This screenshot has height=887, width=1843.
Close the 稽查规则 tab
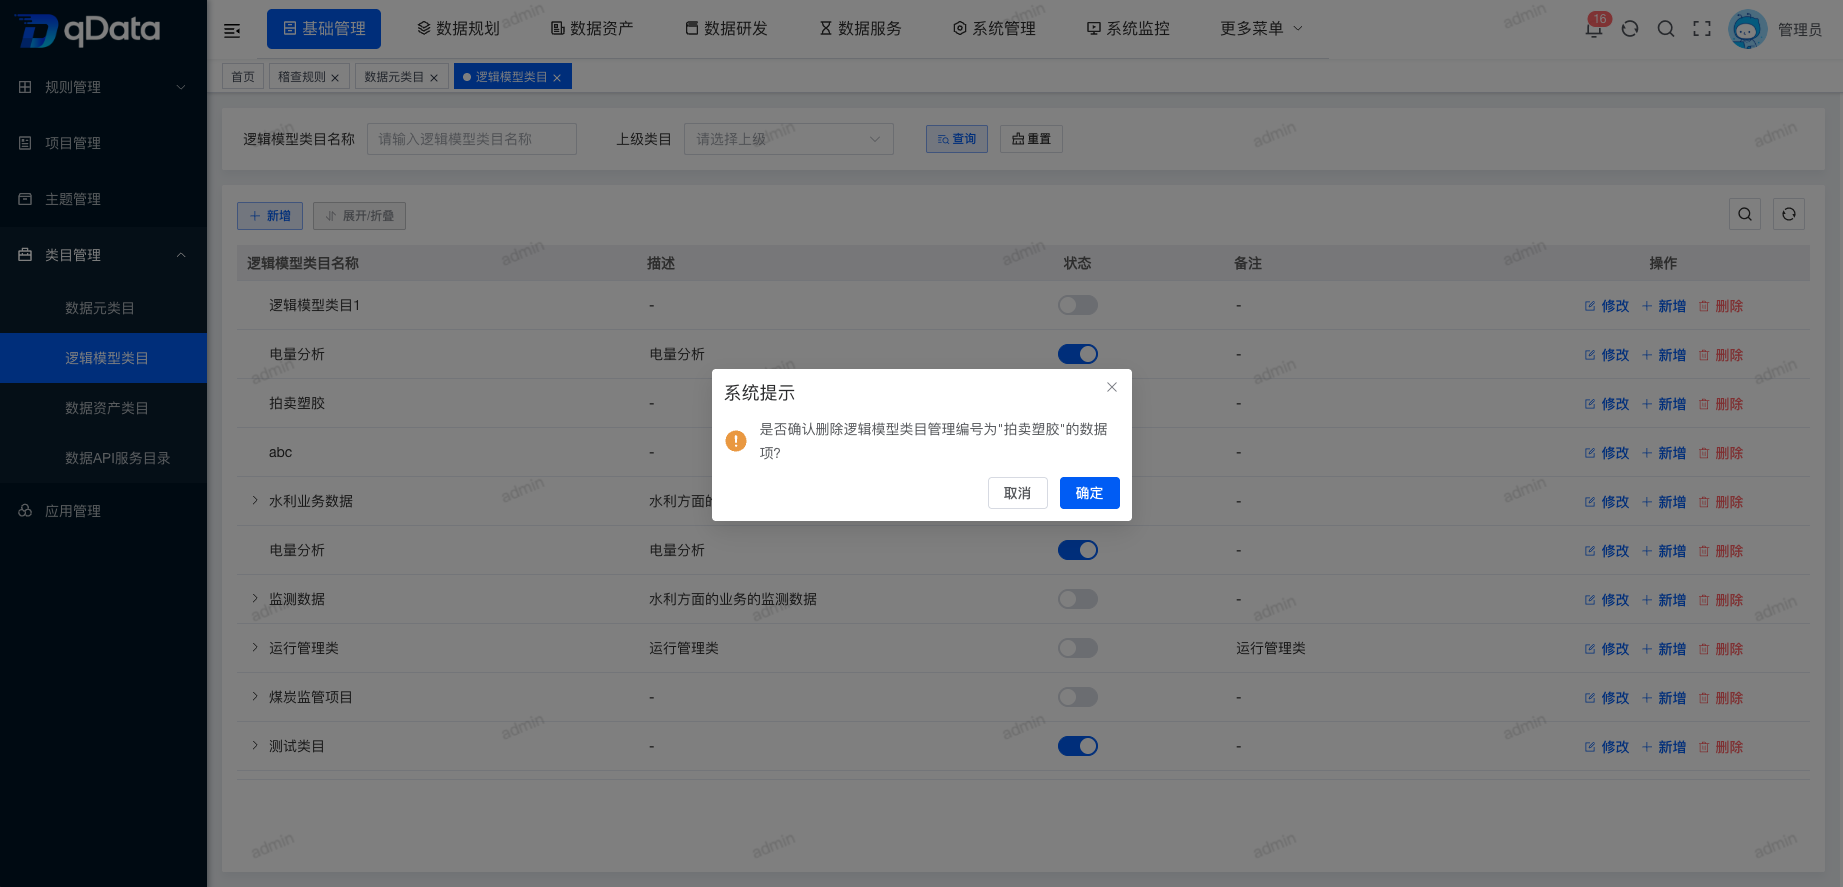pyautogui.click(x=335, y=78)
